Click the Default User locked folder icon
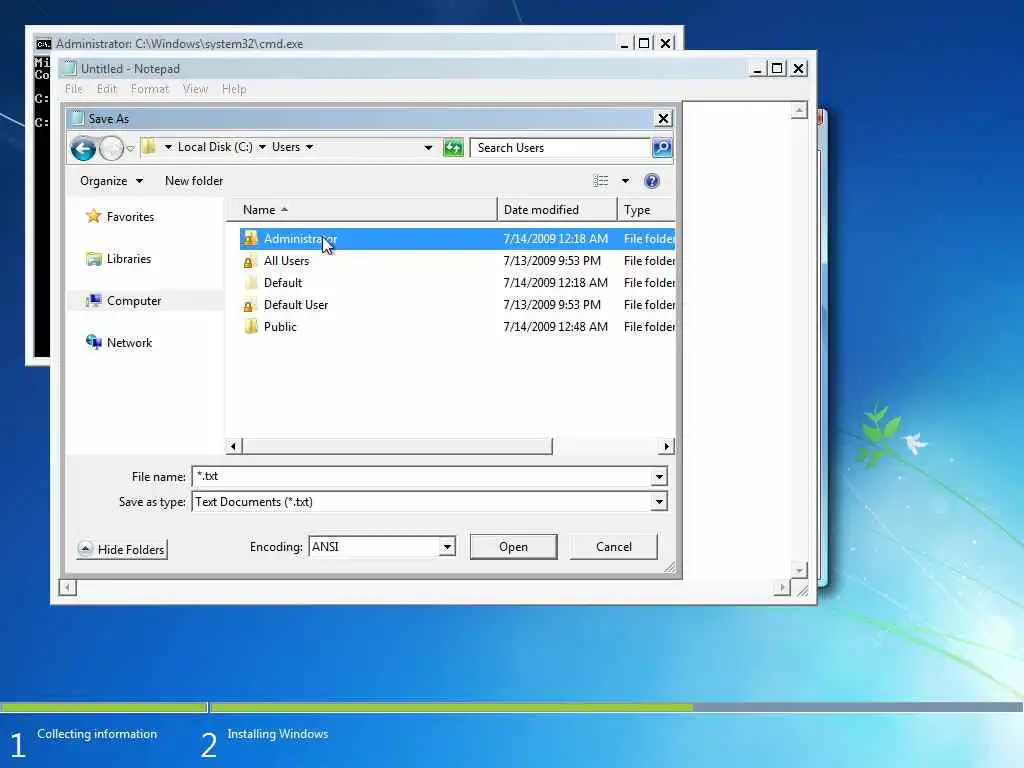The height and width of the screenshot is (768, 1024). click(250, 305)
